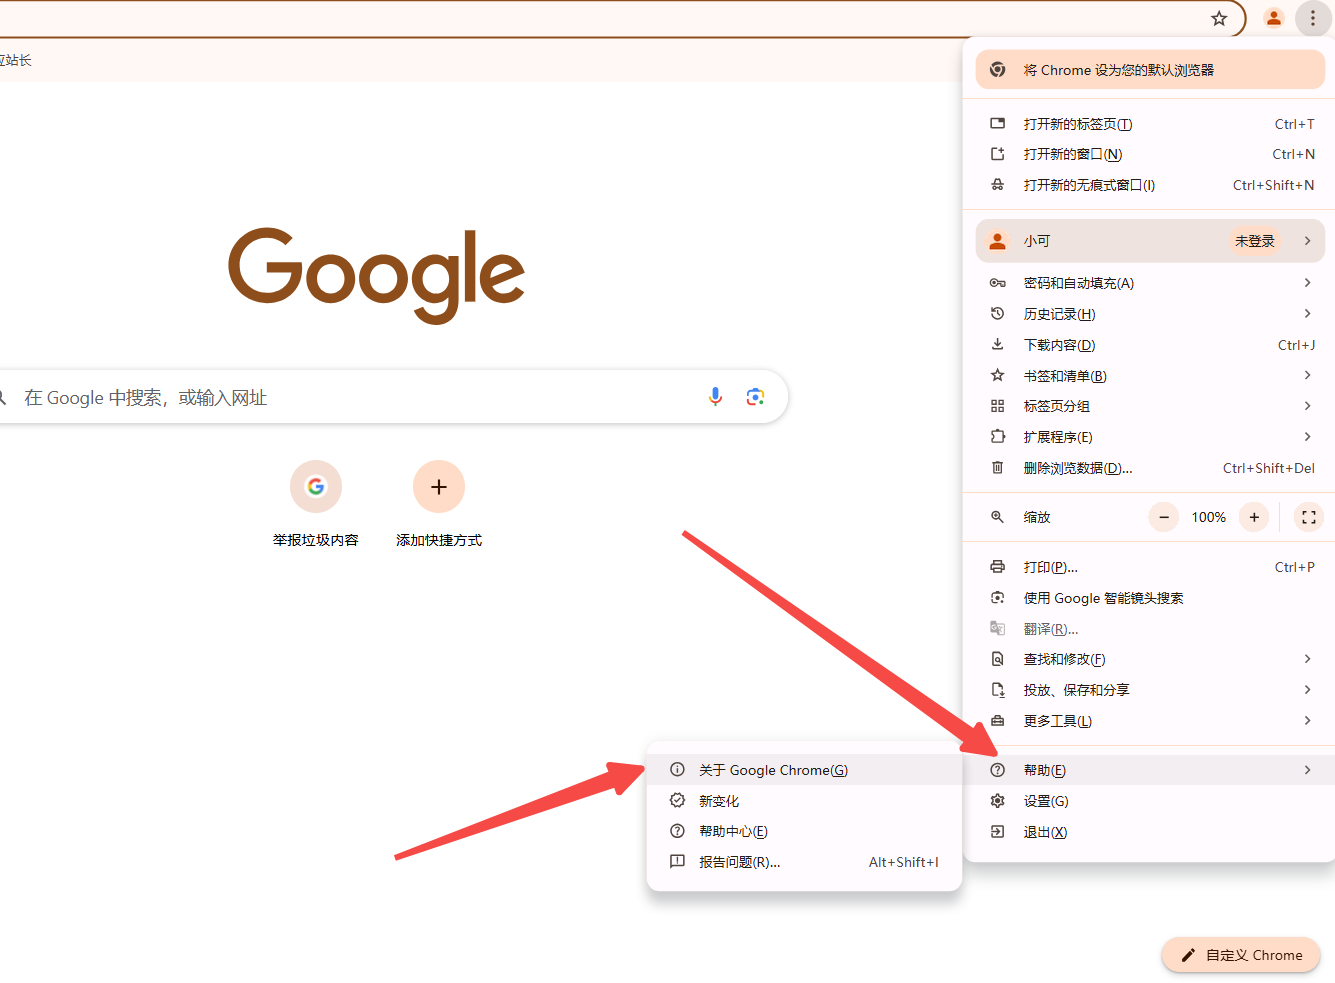The image size is (1335, 983).
Task: Open the profile avatar button in toolbar
Action: pos(1274,18)
